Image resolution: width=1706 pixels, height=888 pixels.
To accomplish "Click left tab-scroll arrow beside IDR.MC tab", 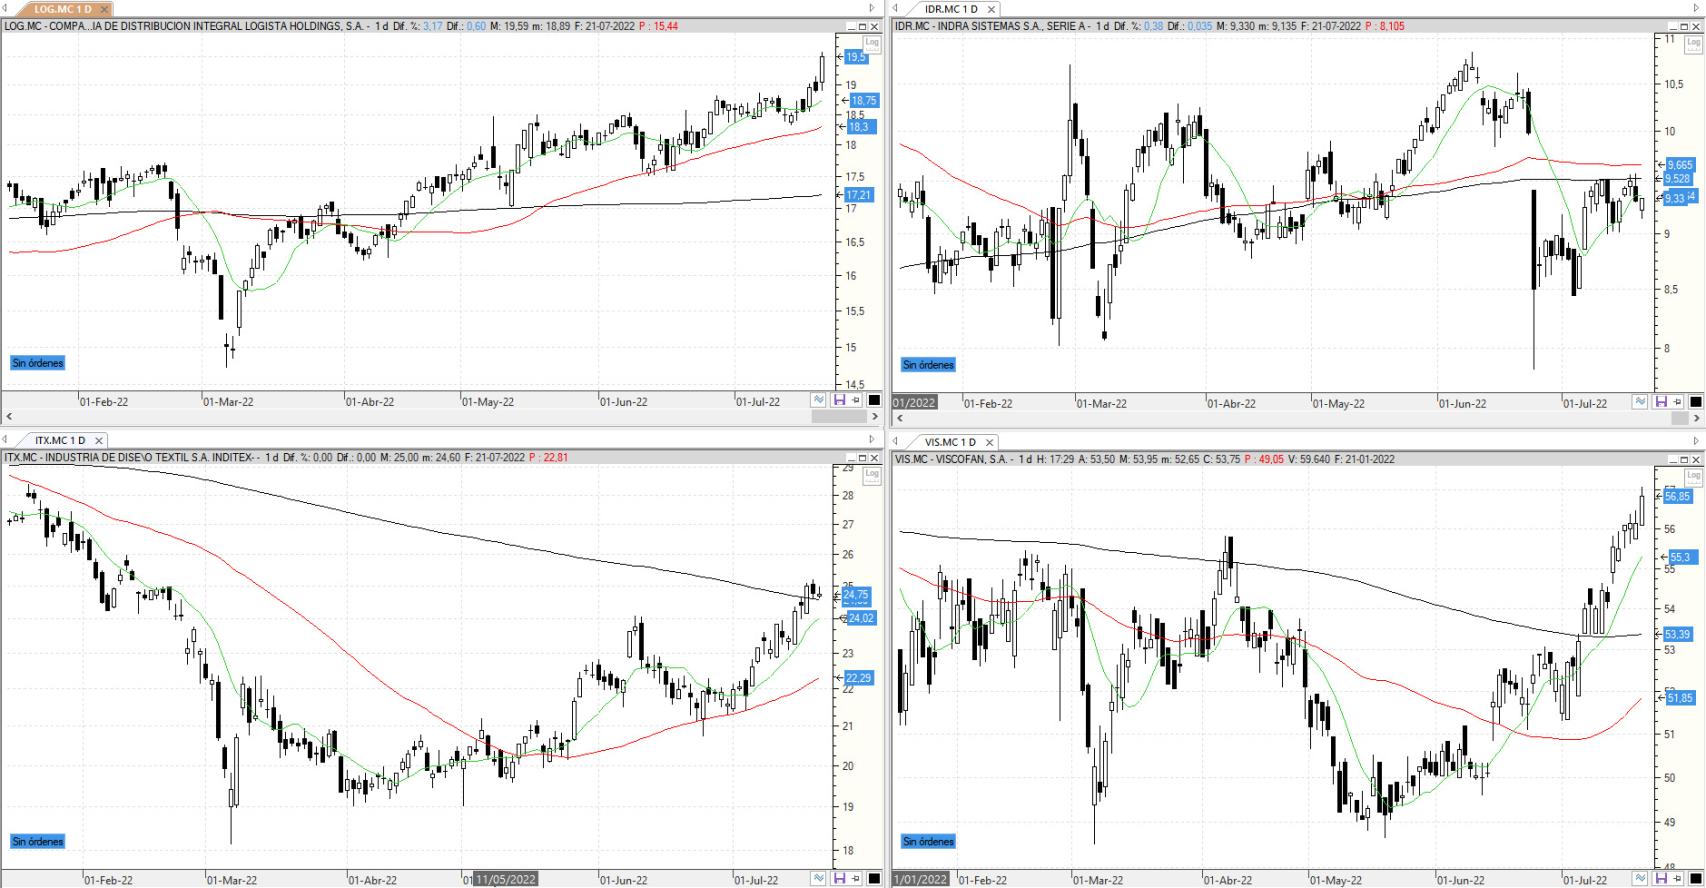I will click(896, 9).
